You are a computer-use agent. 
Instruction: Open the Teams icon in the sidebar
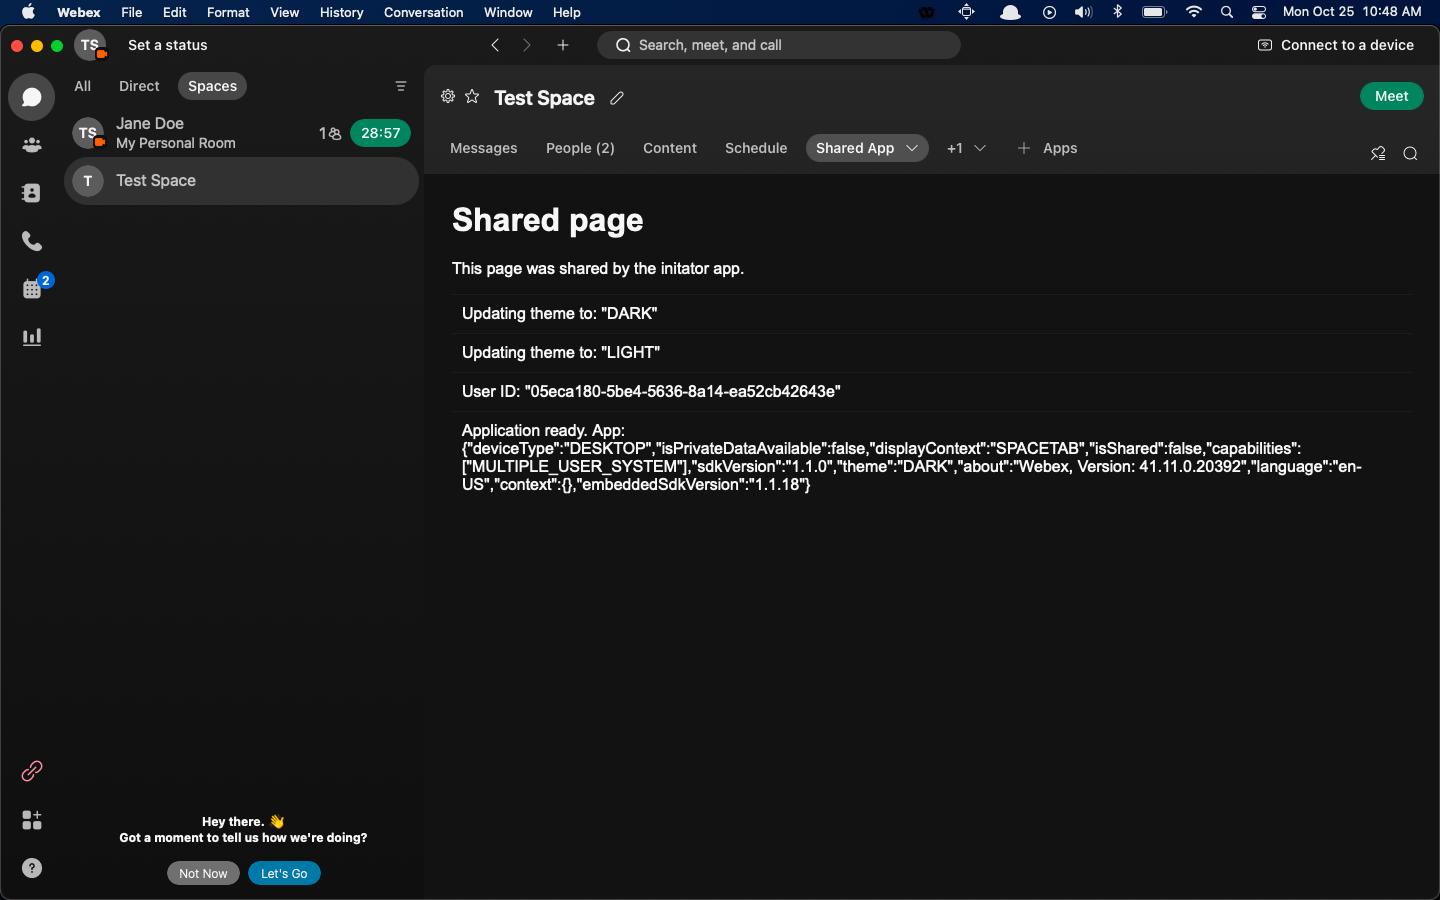[32, 145]
